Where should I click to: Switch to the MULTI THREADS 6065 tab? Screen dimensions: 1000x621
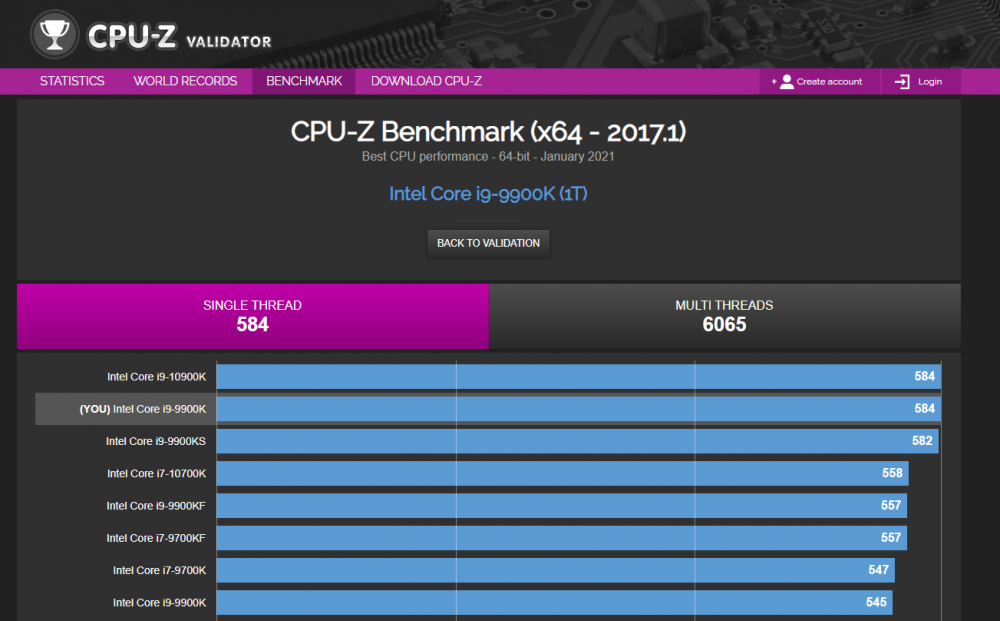coord(724,316)
